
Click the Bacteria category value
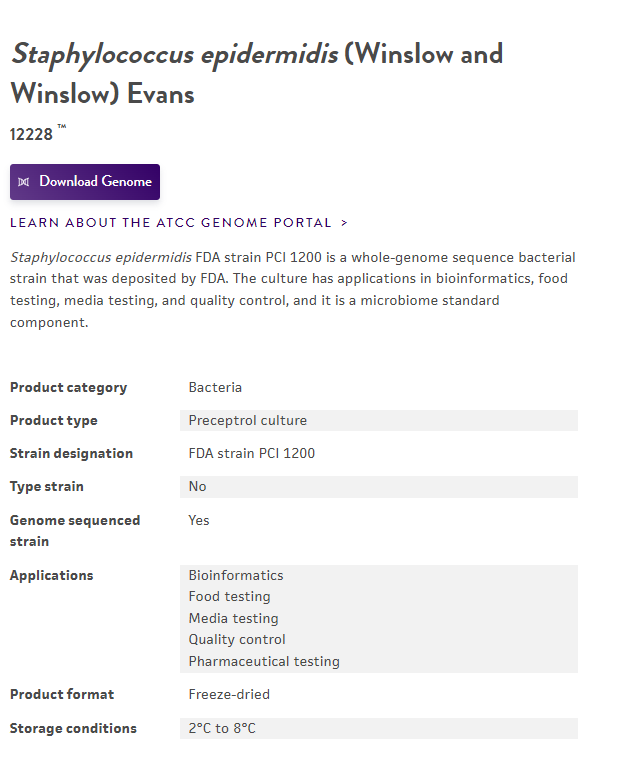coord(215,387)
